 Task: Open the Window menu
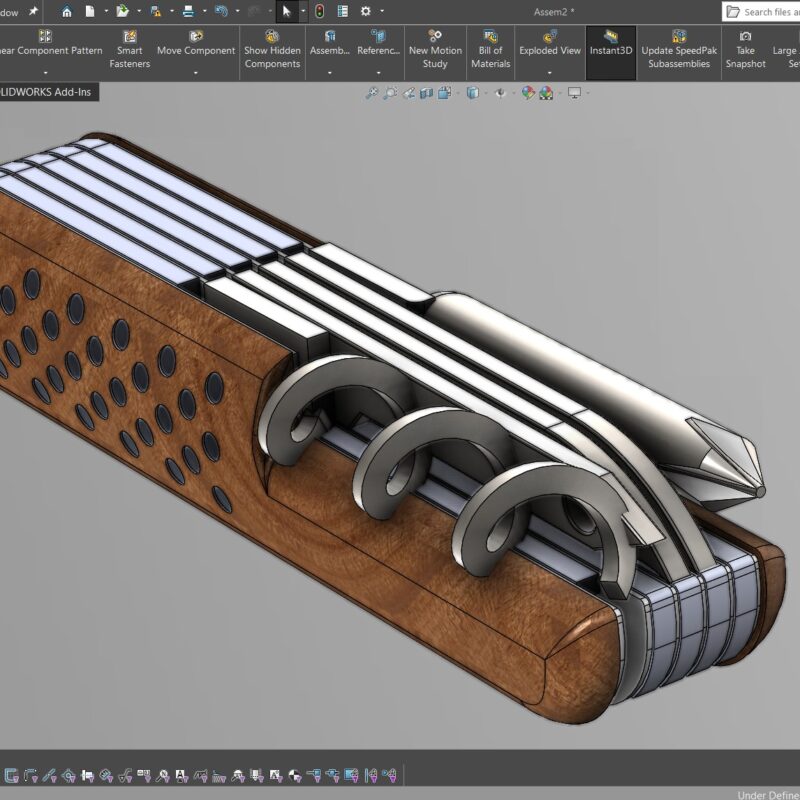[8, 11]
